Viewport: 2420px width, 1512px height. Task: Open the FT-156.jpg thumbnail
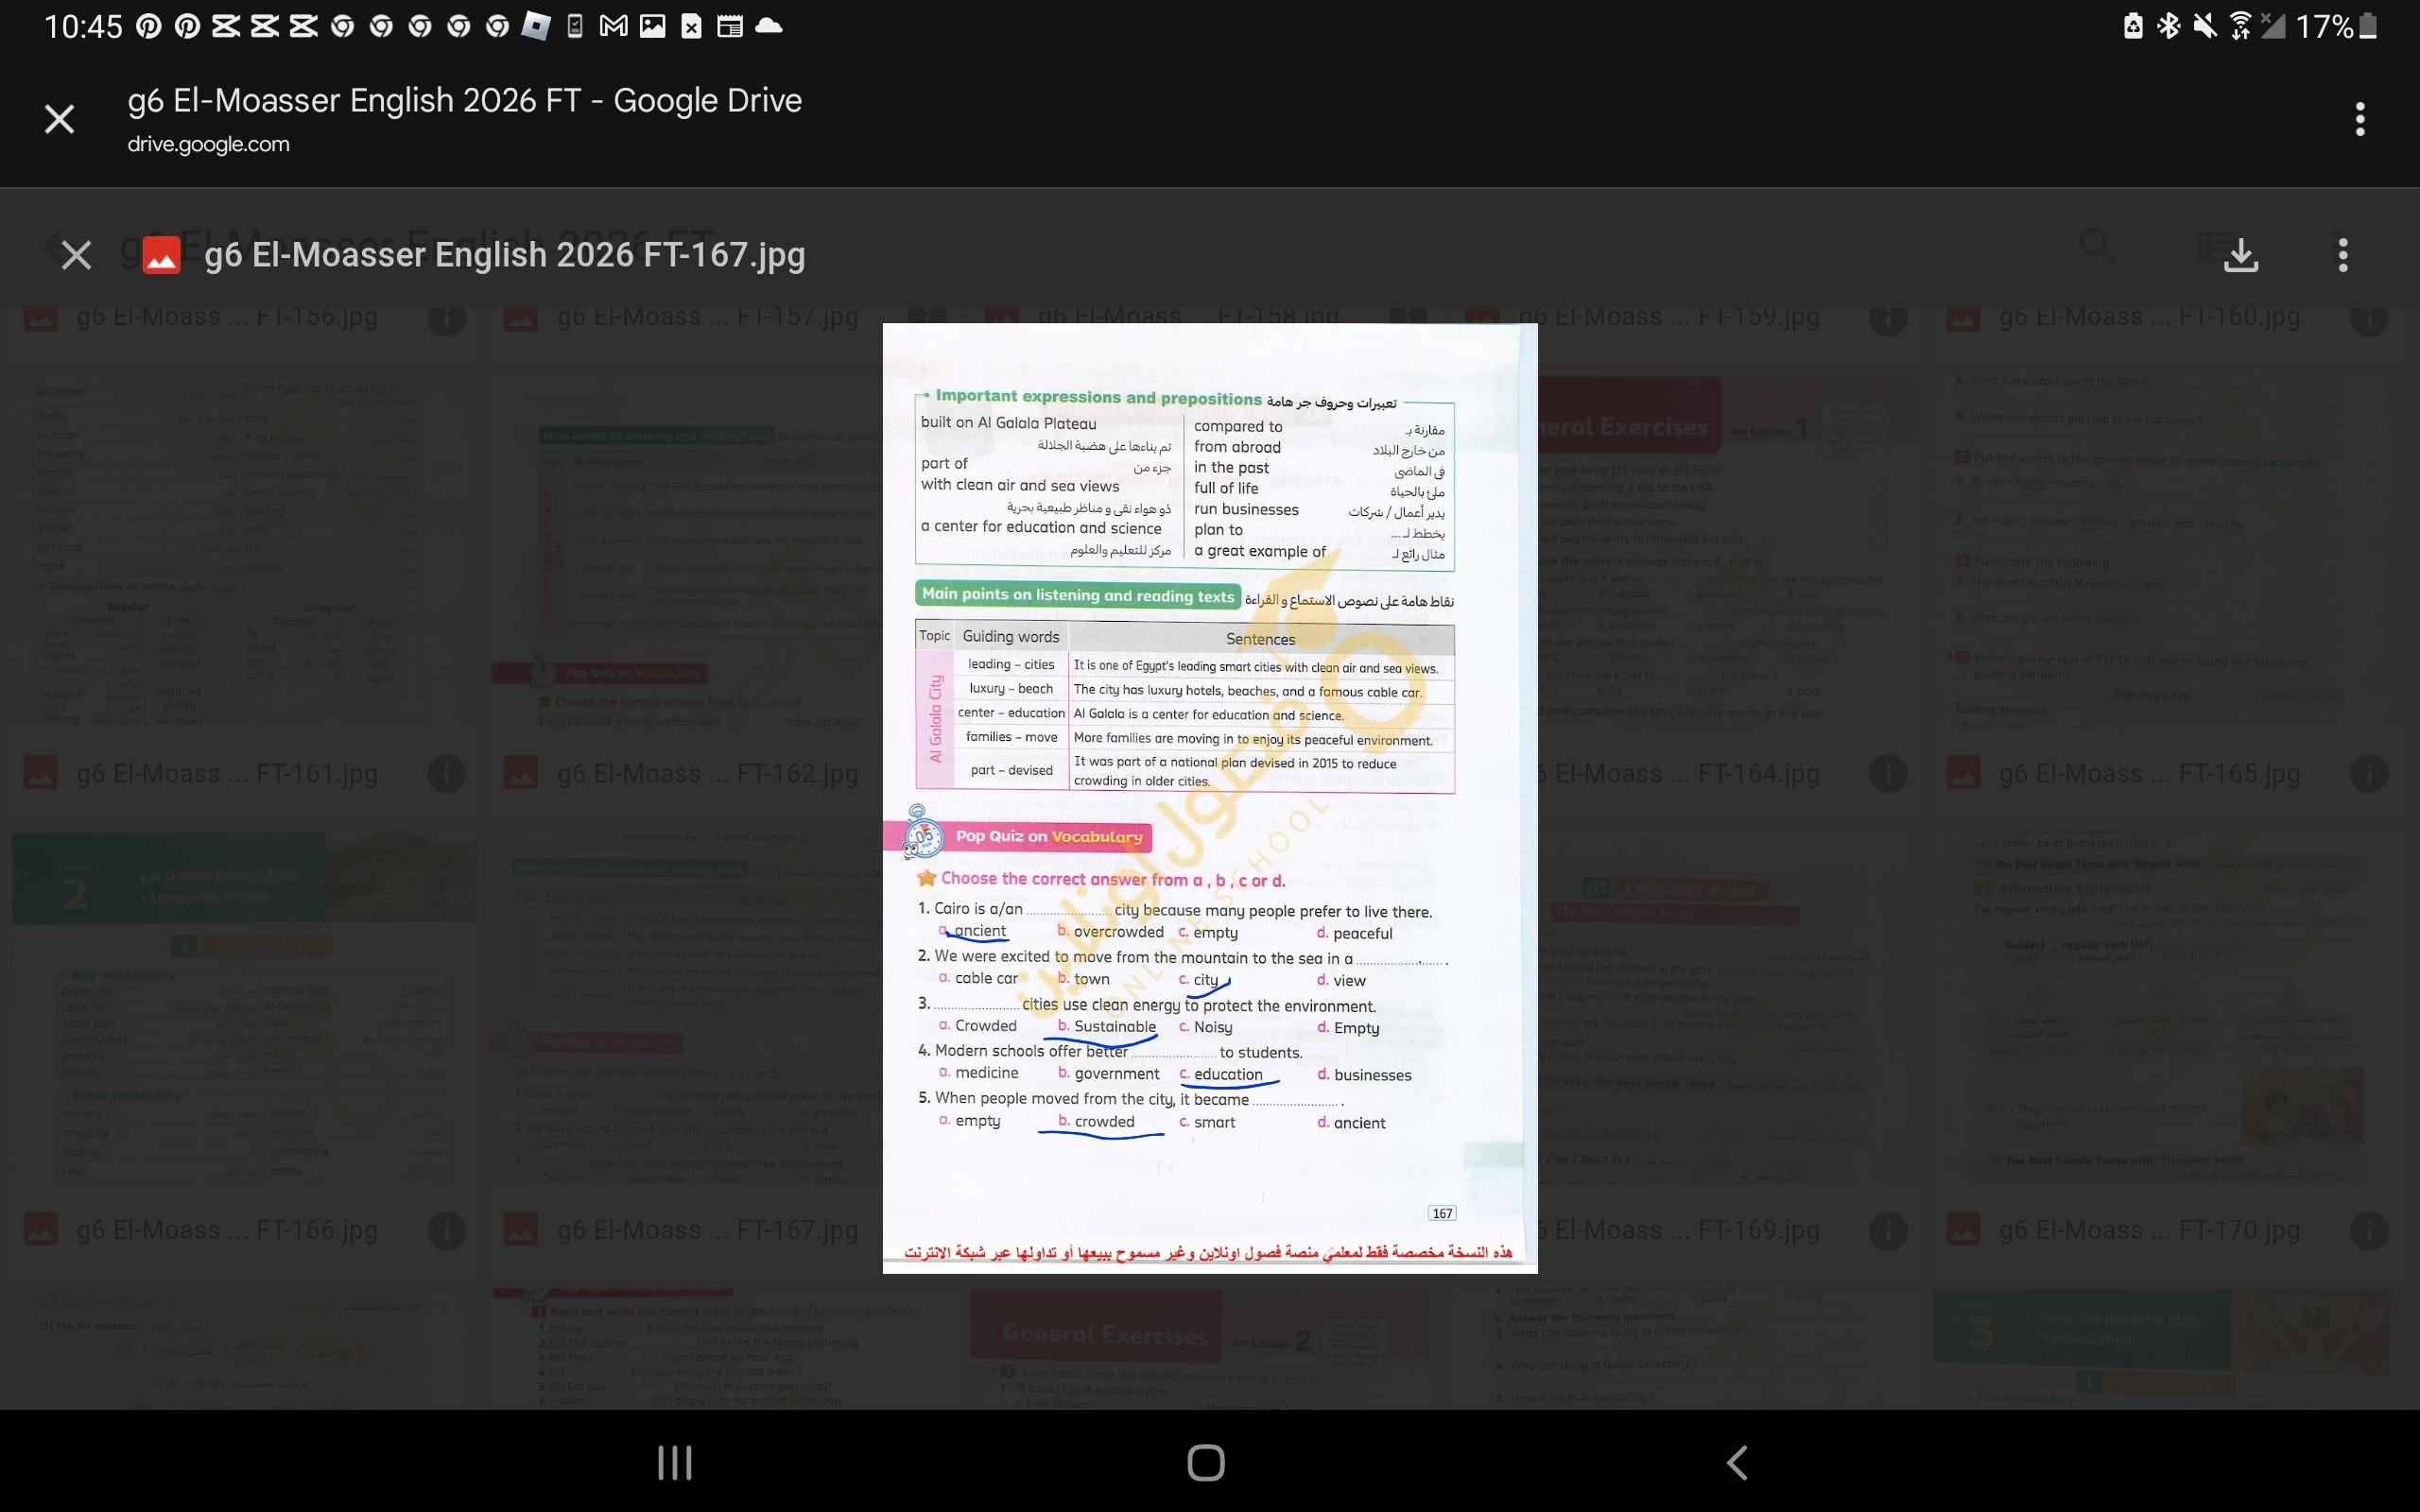230,550
